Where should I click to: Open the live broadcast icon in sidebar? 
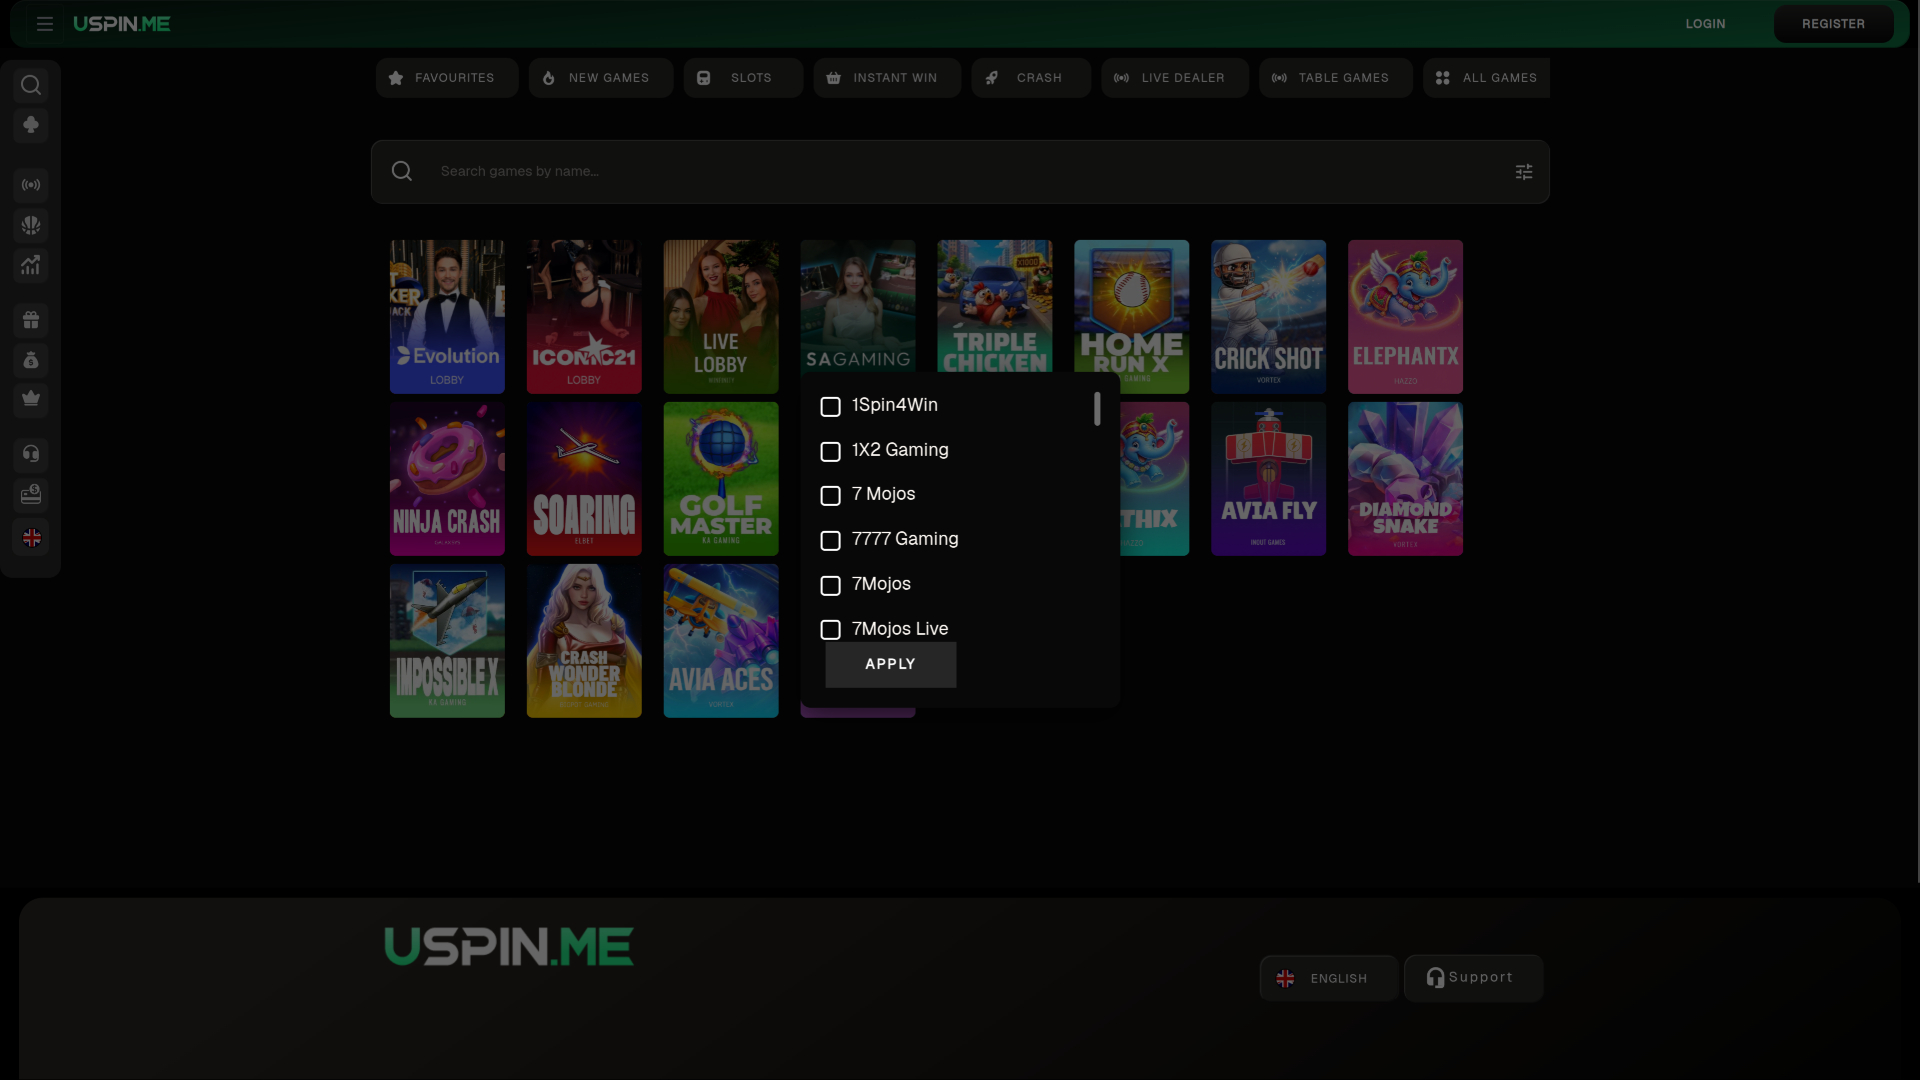pos(31,185)
